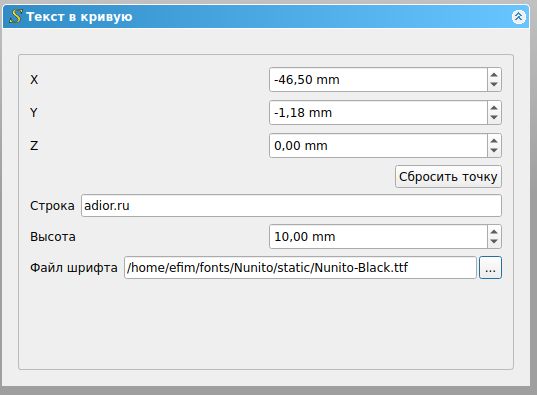The image size is (537, 395).
Task: Increase the X coordinate with the up arrow
Action: pos(494,75)
